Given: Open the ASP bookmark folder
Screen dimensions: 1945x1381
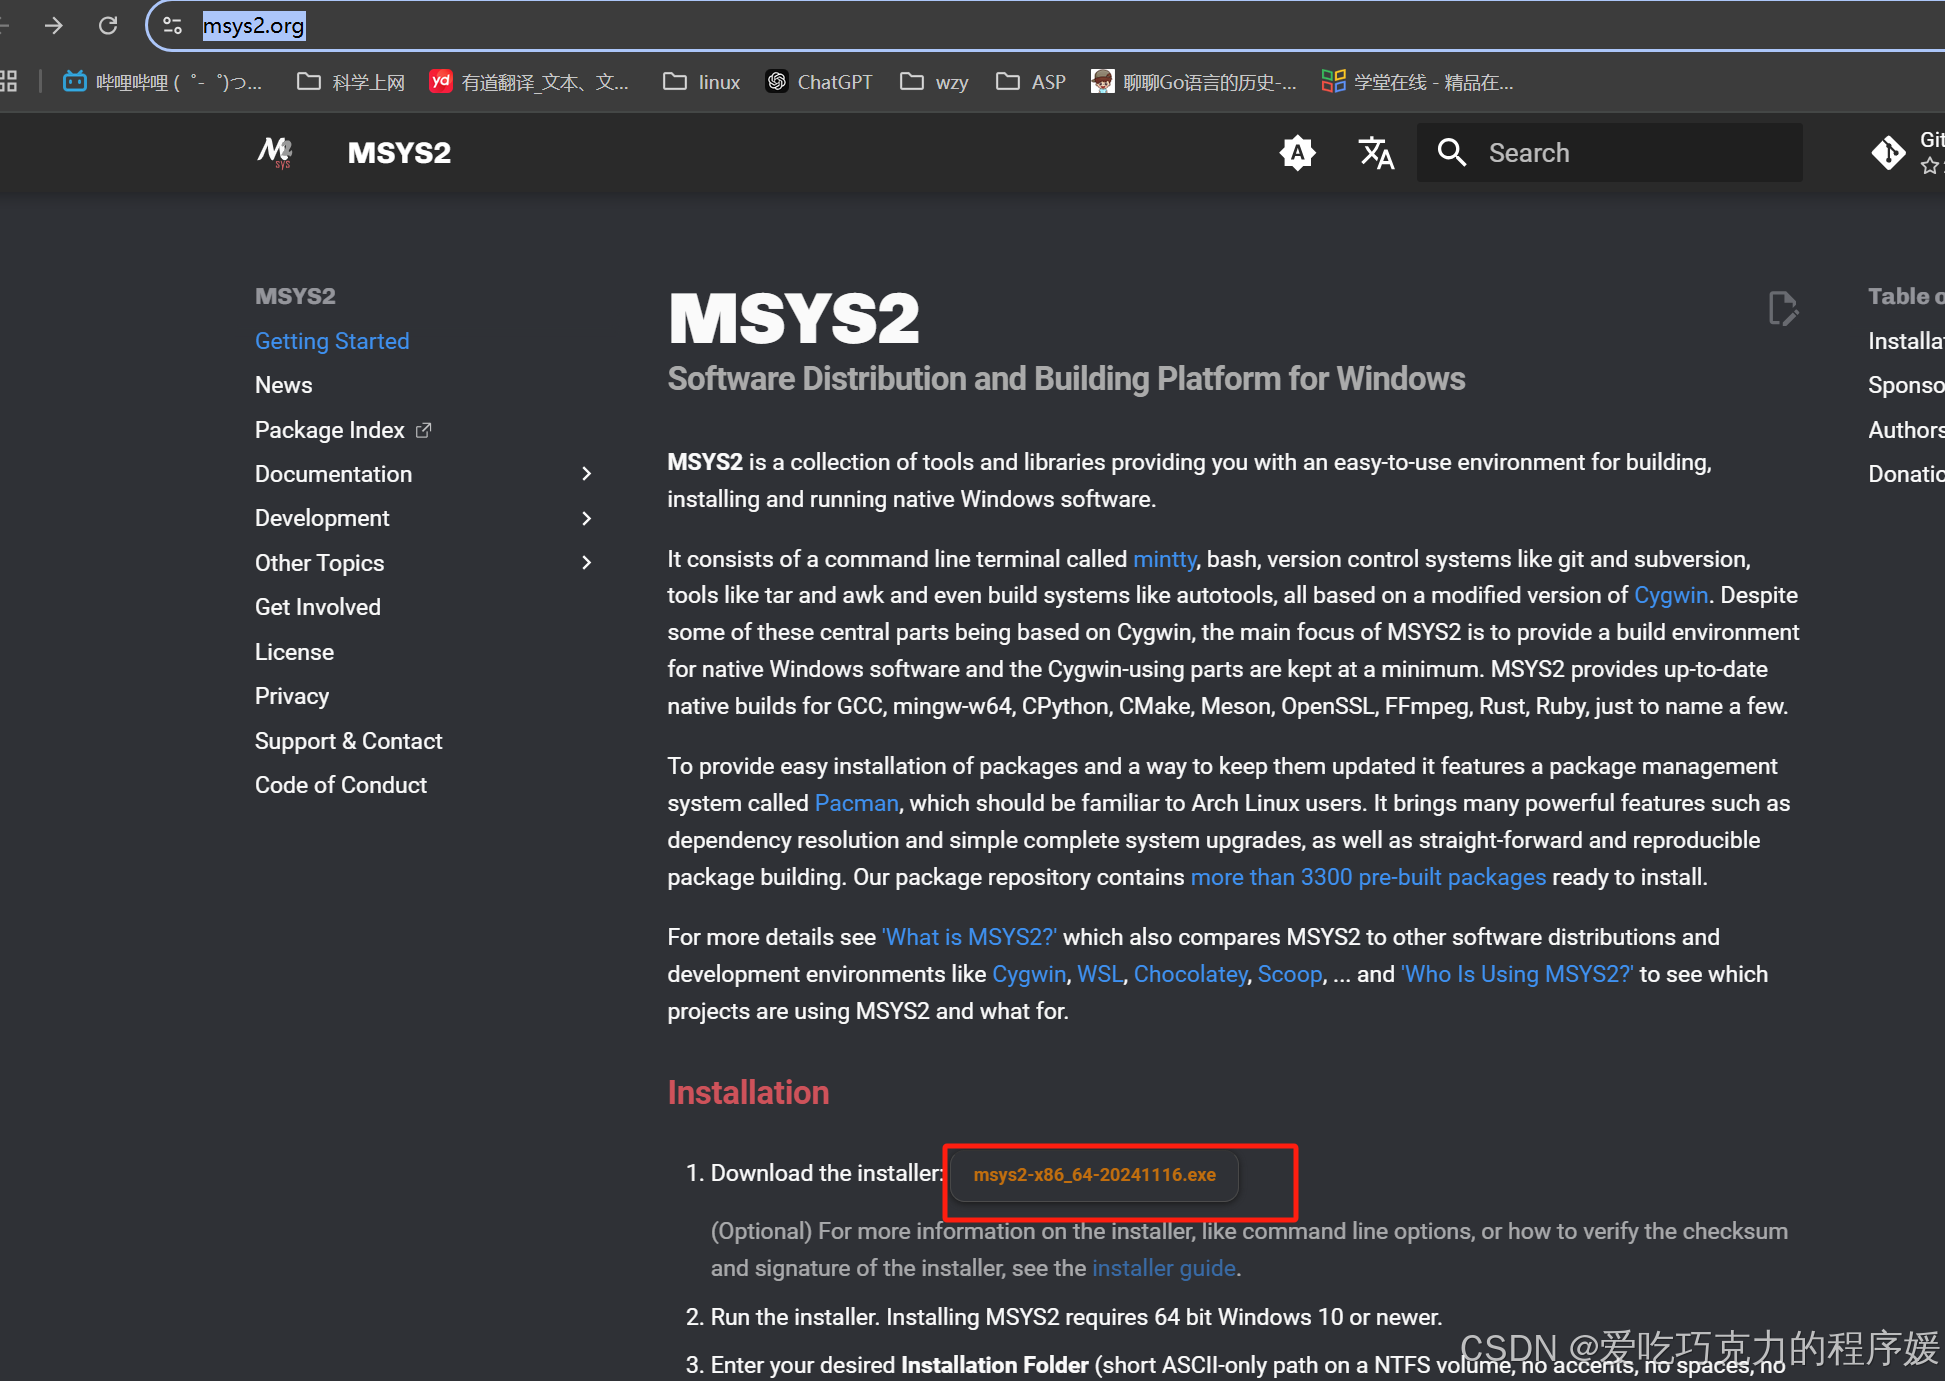Looking at the screenshot, I should (1031, 82).
